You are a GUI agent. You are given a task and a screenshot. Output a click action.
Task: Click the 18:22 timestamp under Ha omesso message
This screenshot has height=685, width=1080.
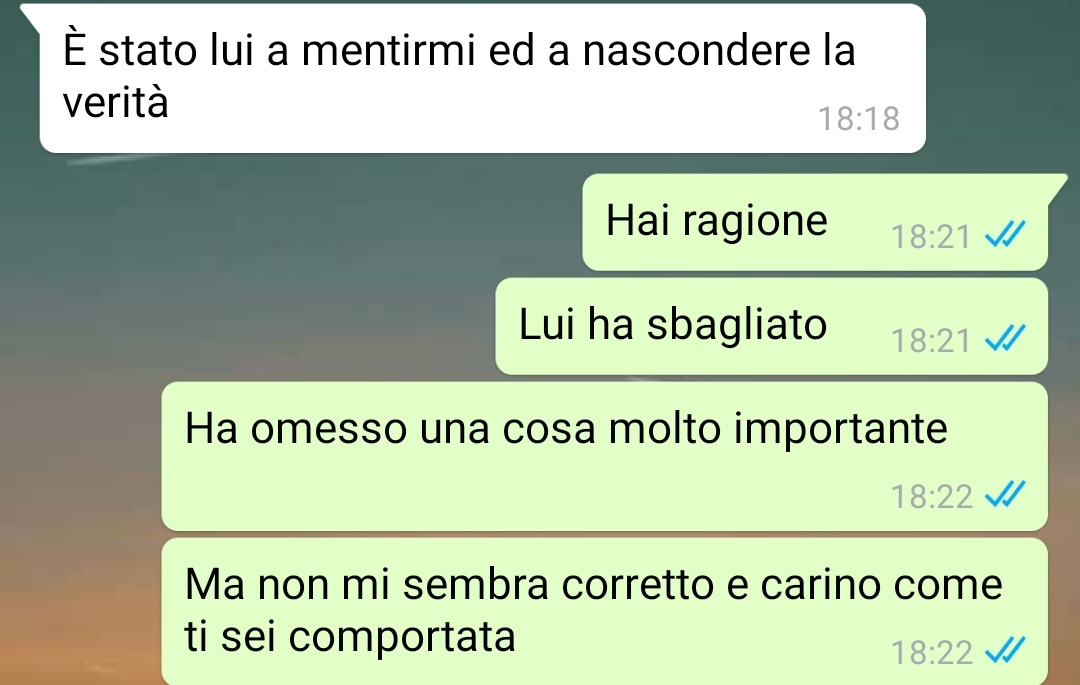point(931,496)
